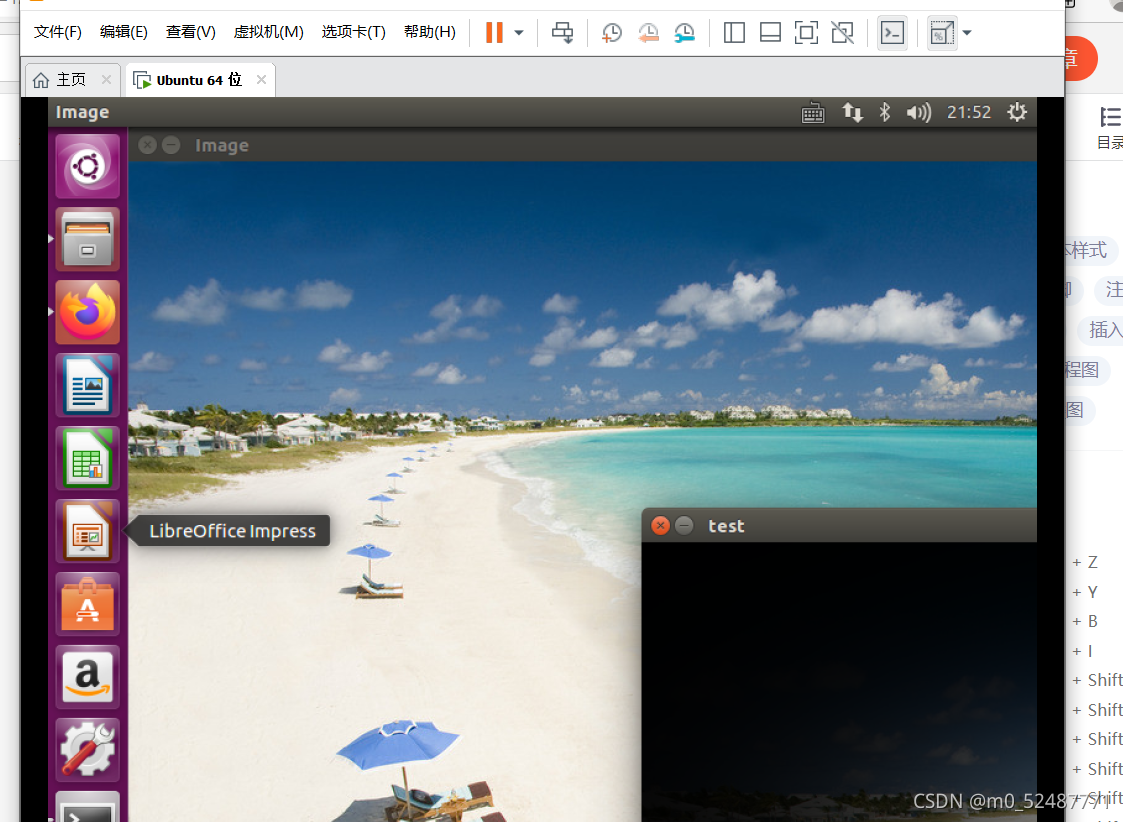This screenshot has height=822, width=1123.
Task: Close the Image window
Action: [147, 145]
